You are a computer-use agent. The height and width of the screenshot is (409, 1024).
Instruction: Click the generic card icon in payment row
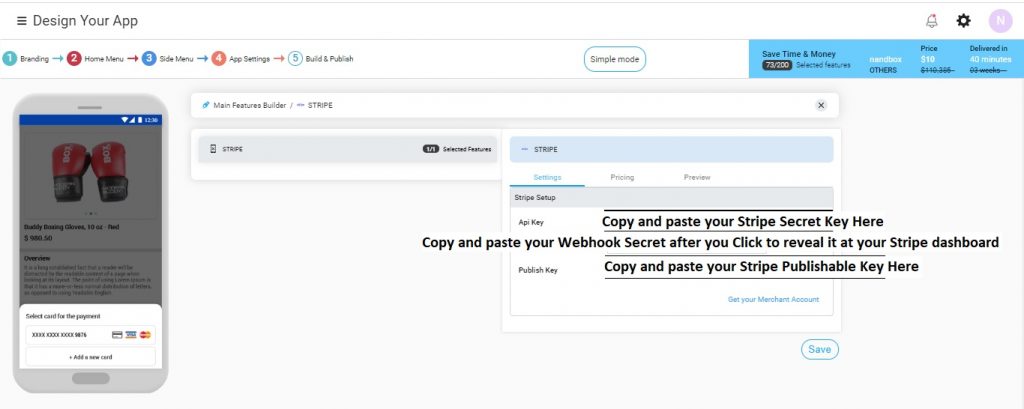tap(118, 335)
